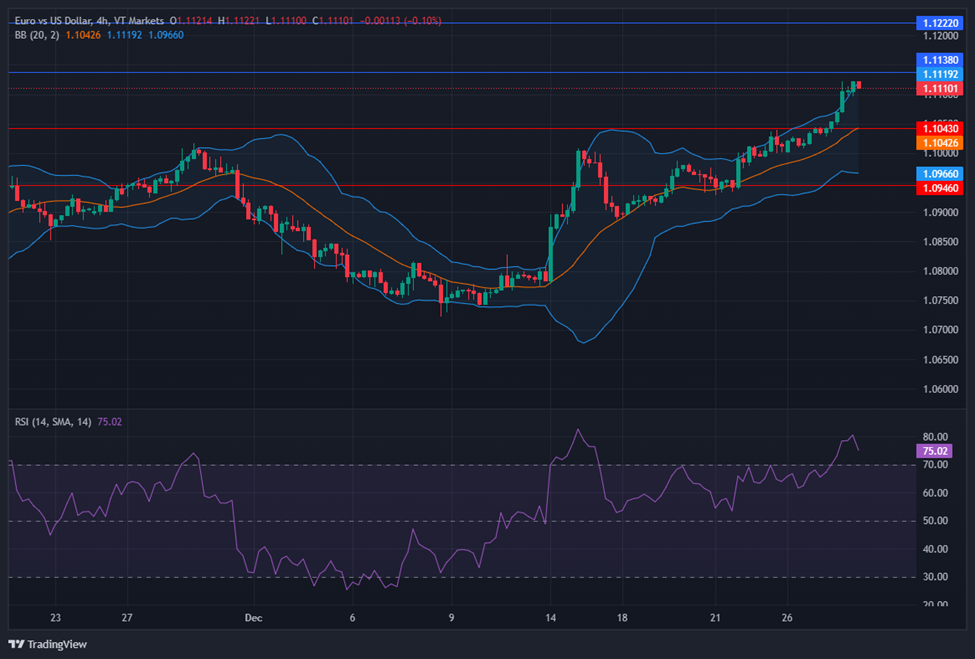
Task: Select the RSI (14, SMA, 14) indicator label
Action: (52, 422)
